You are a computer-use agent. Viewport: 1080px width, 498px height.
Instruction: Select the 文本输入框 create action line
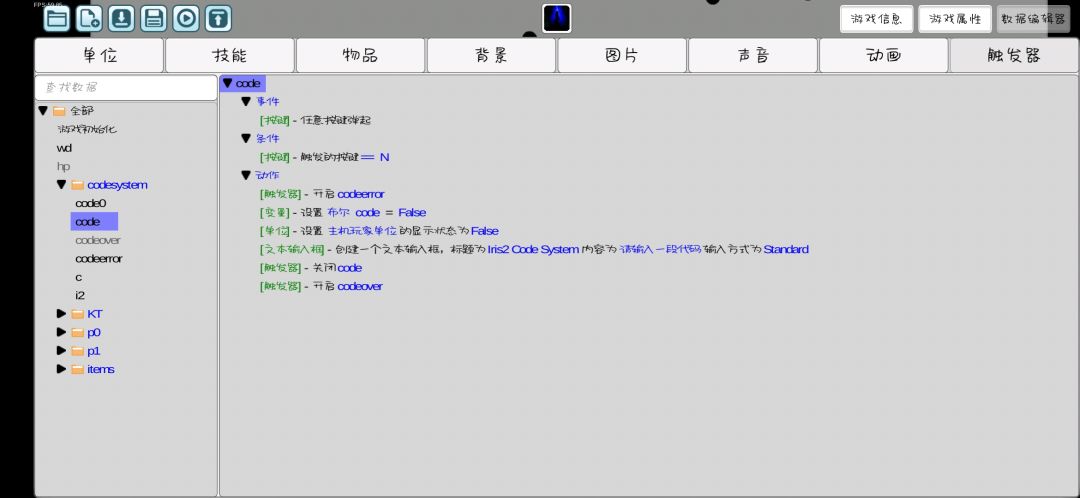click(x=534, y=249)
